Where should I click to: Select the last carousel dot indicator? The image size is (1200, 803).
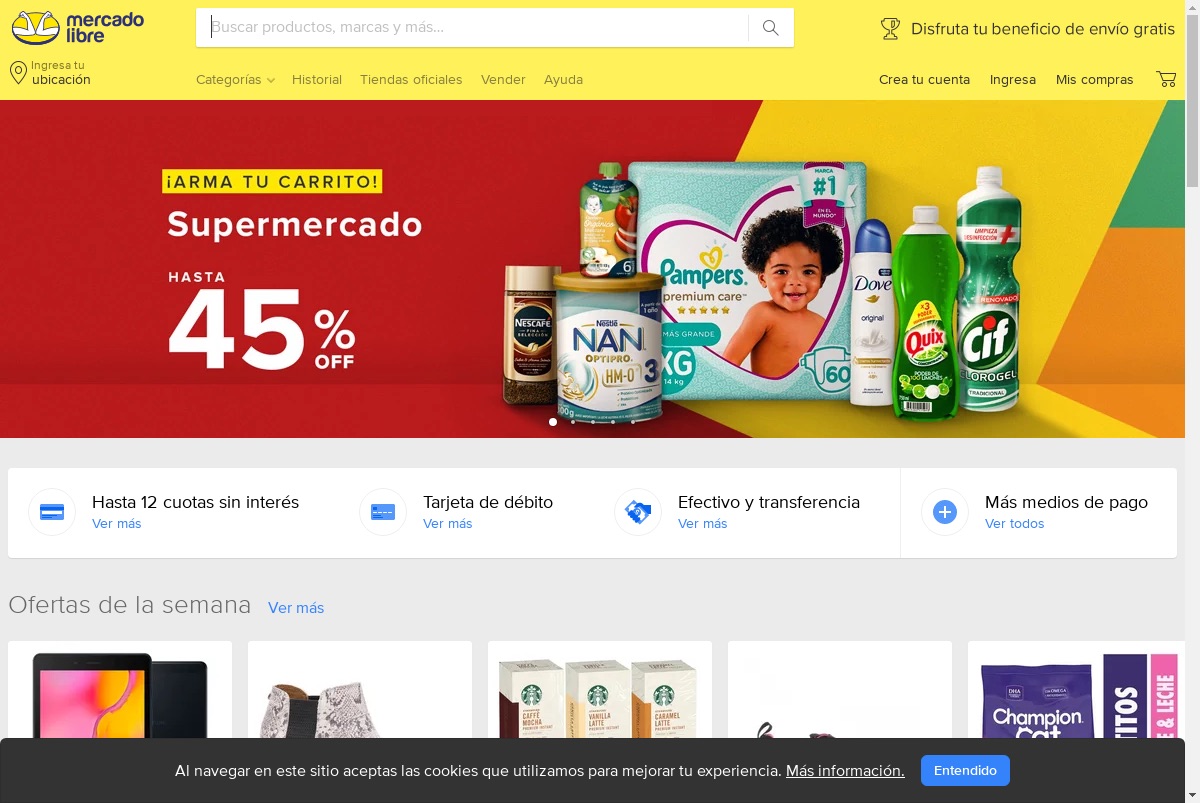coord(633,422)
